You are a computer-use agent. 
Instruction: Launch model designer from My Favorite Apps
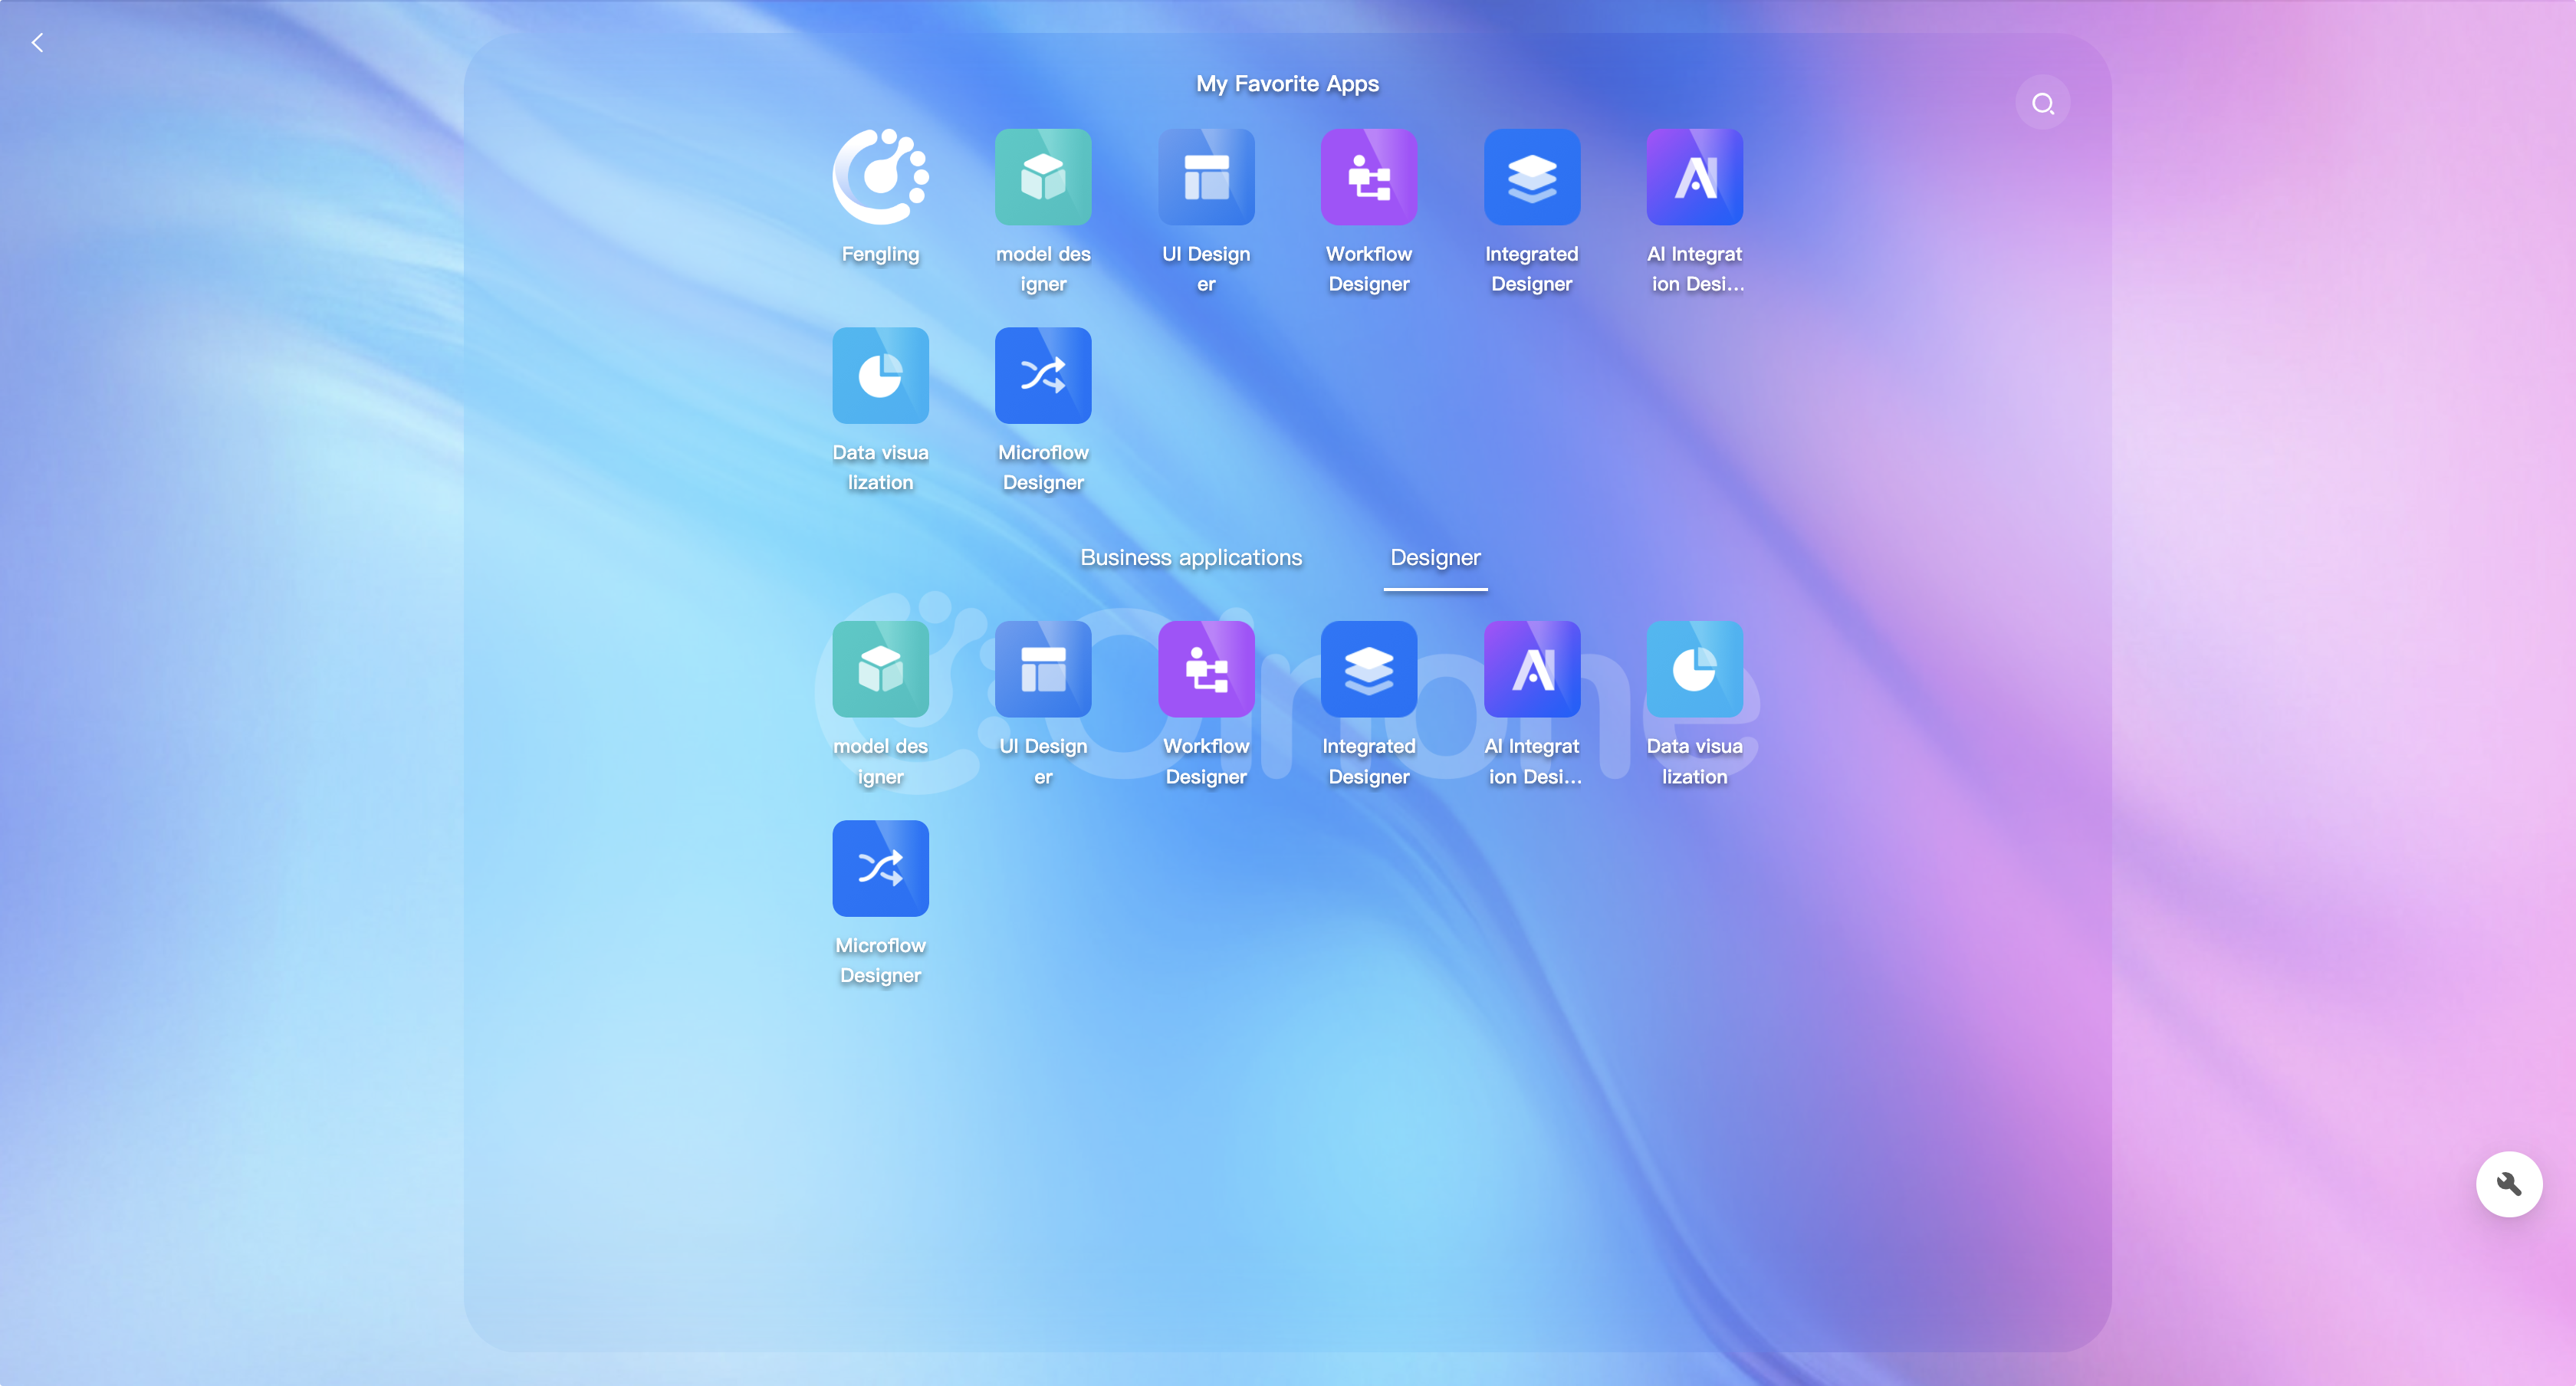coord(1043,177)
